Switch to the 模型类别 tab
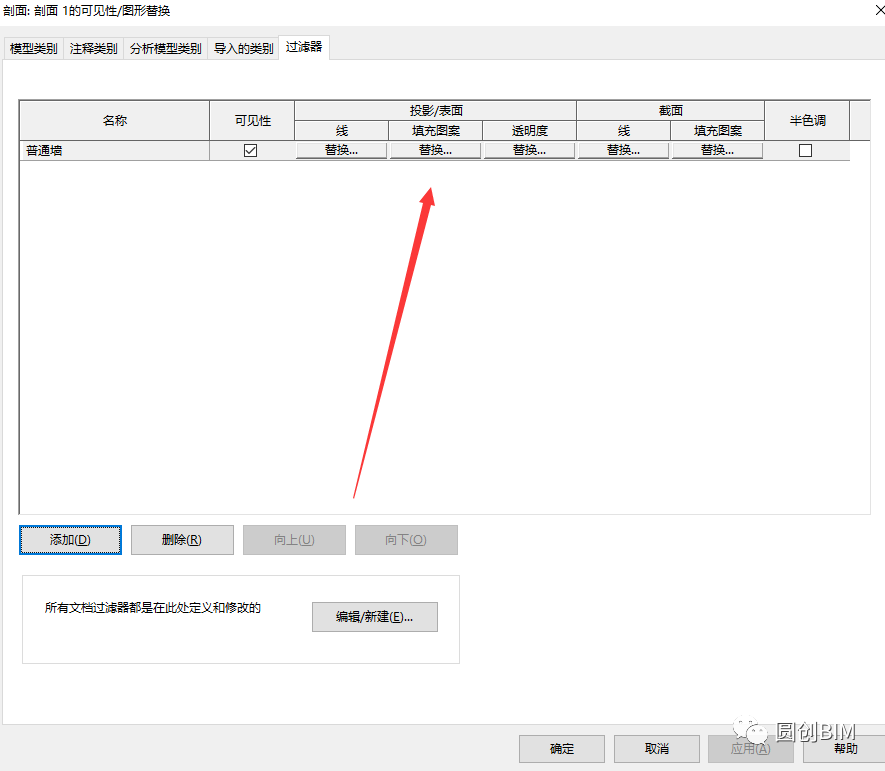Screen dimensions: 885x771 [x=34, y=49]
